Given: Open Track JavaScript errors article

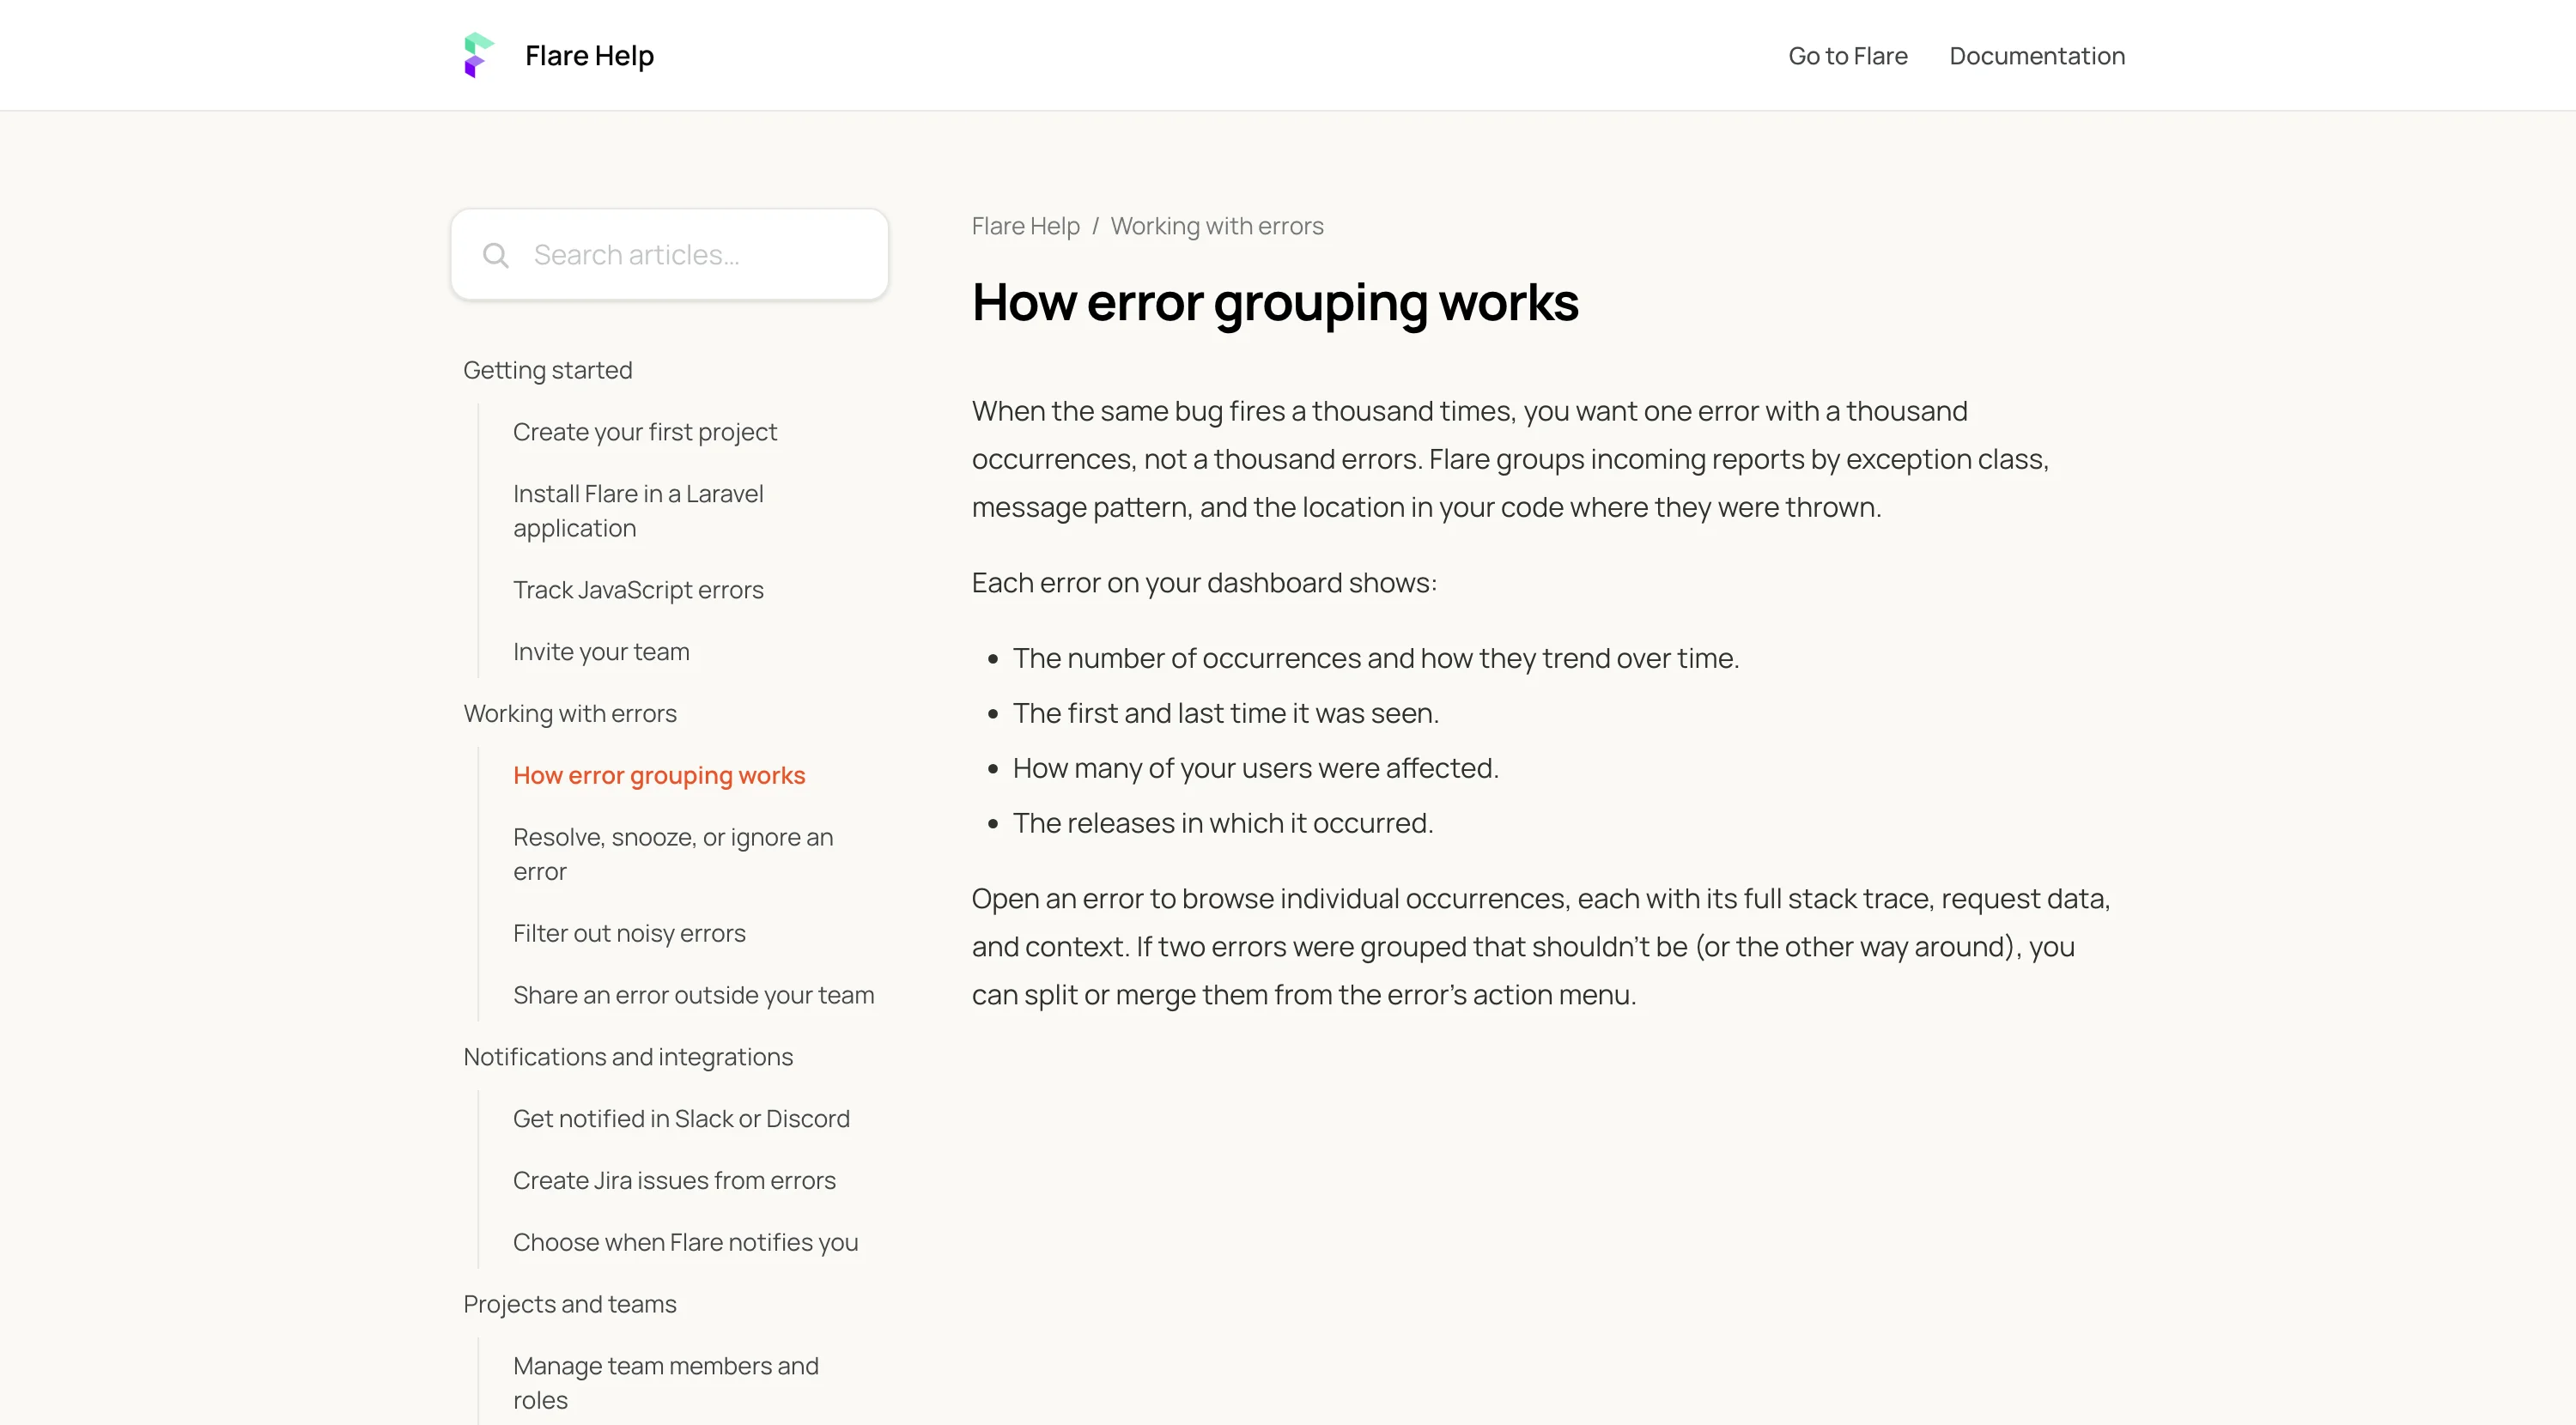Looking at the screenshot, I should point(638,590).
